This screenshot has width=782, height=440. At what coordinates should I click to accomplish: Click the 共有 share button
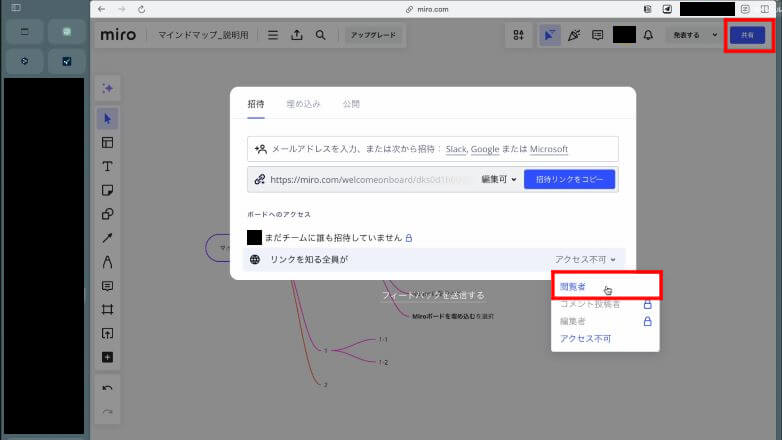point(747,35)
